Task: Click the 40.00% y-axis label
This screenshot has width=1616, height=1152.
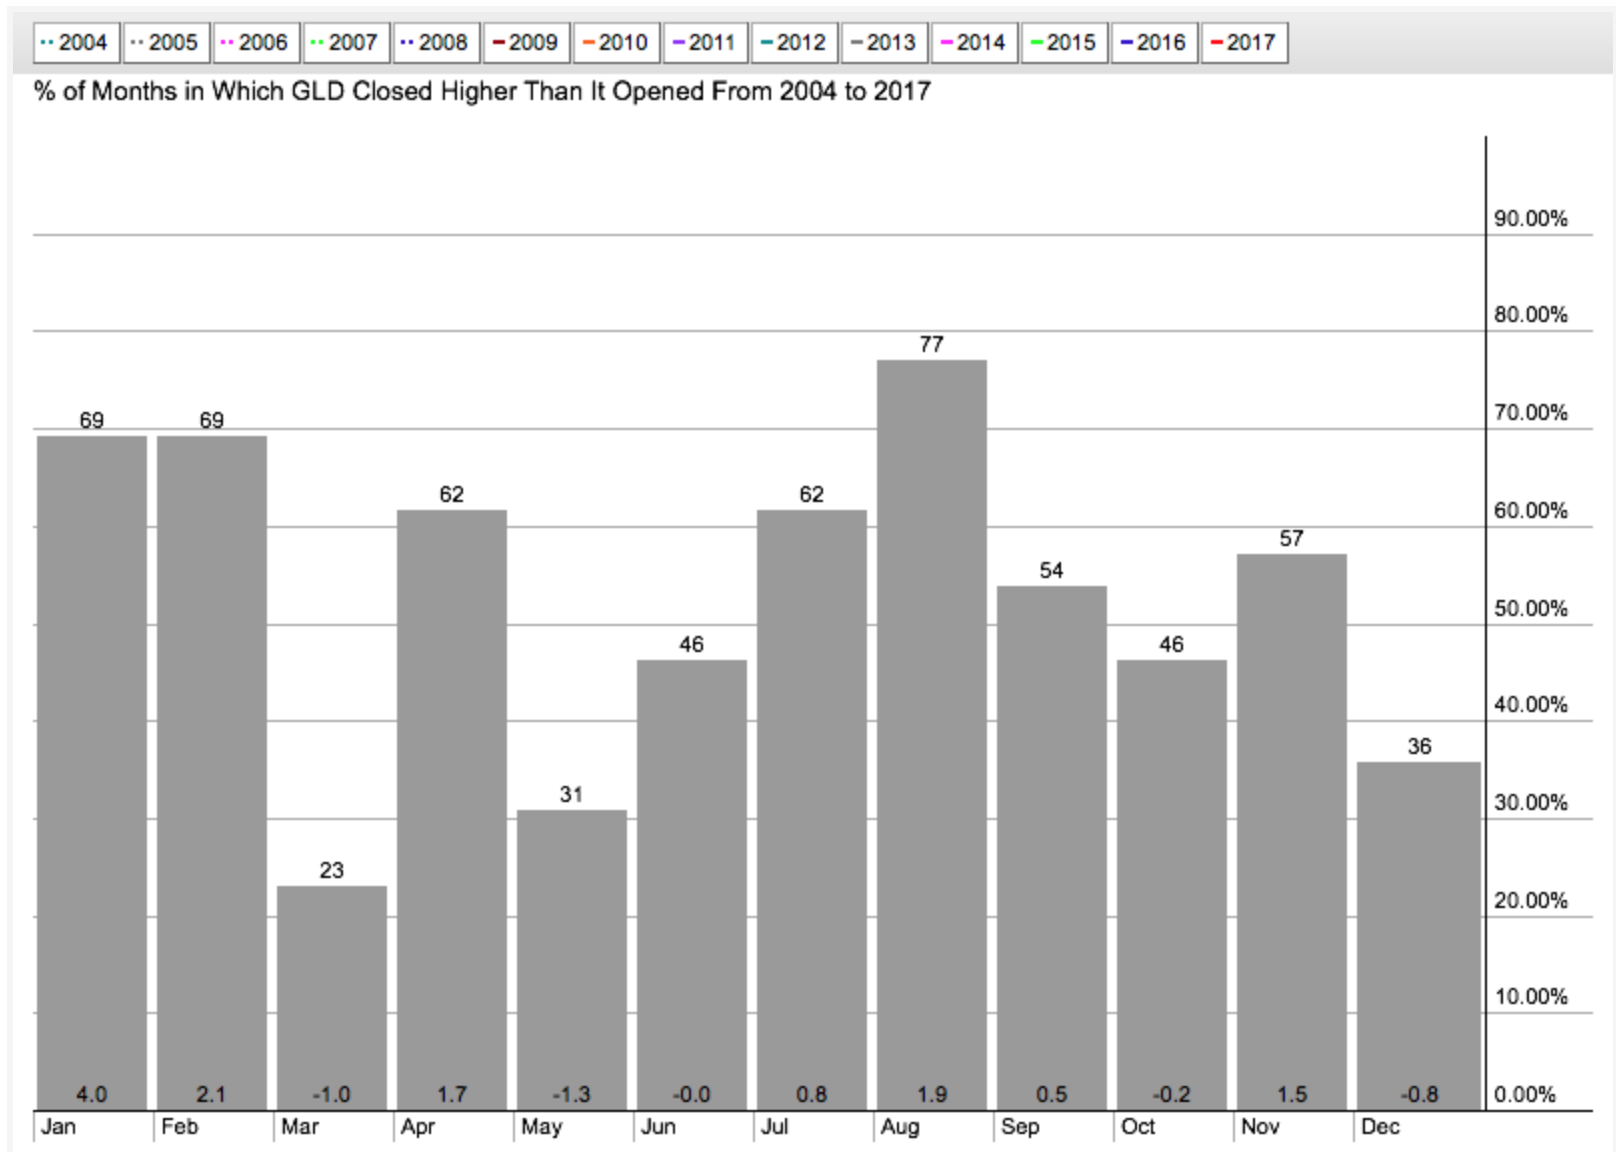Action: coord(1531,705)
